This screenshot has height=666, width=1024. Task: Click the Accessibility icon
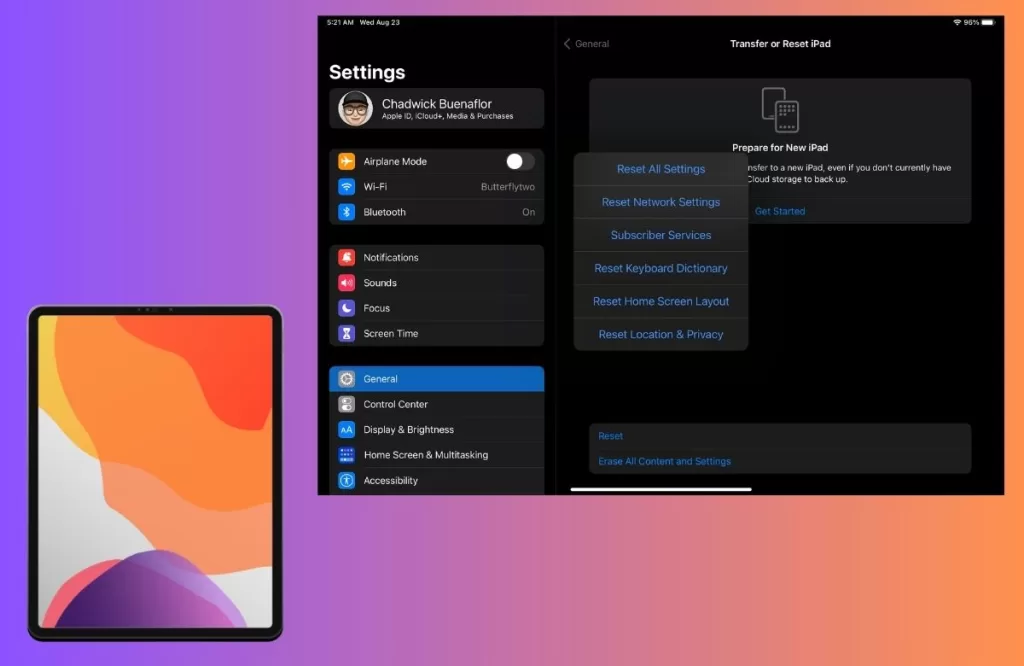tap(347, 481)
